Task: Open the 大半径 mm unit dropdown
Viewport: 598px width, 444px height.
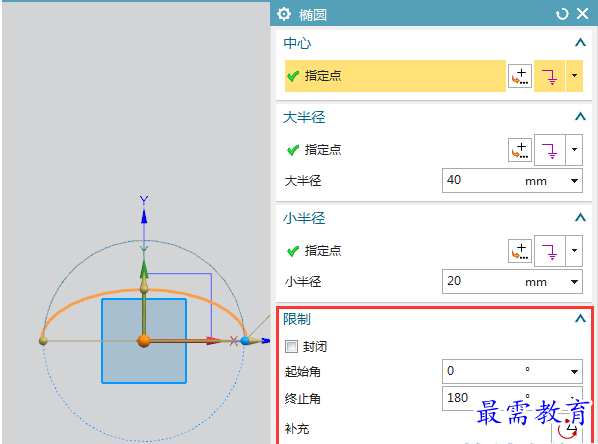Action: (x=574, y=181)
